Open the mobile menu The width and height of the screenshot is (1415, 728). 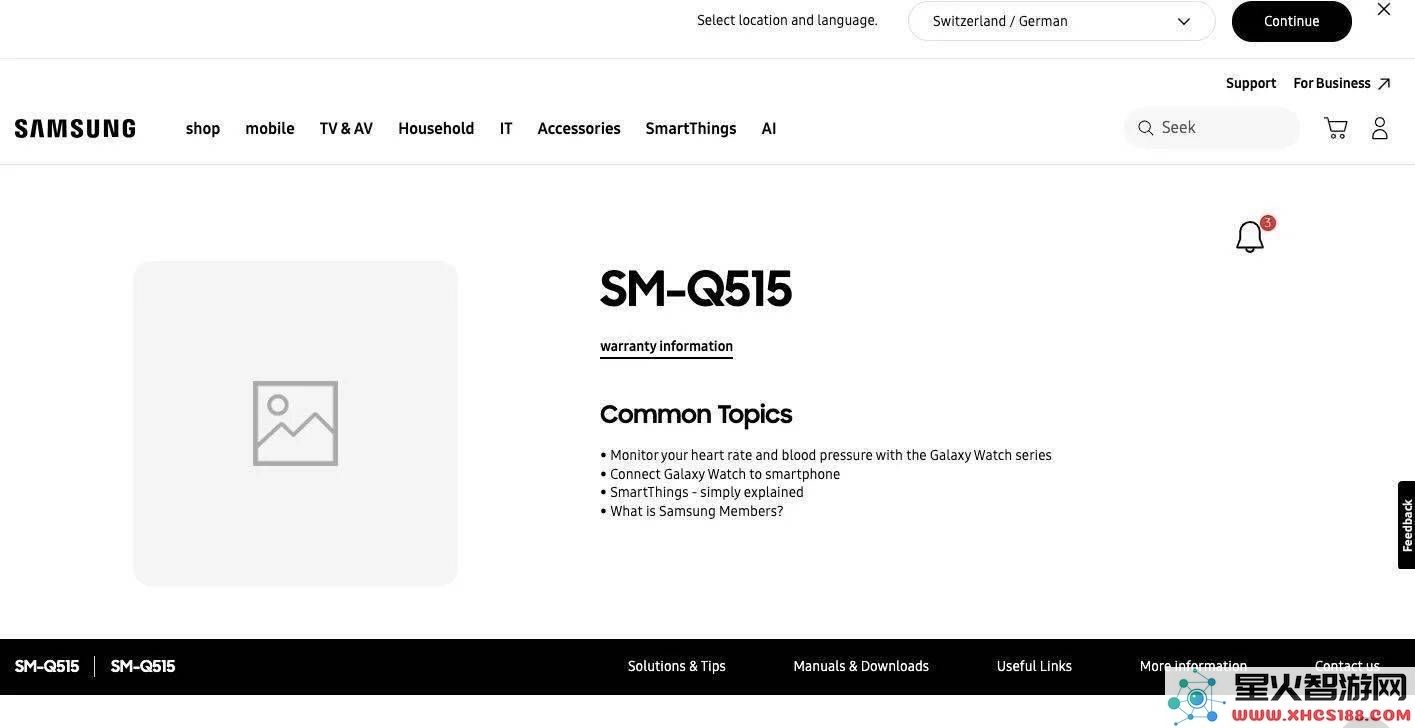coord(270,128)
